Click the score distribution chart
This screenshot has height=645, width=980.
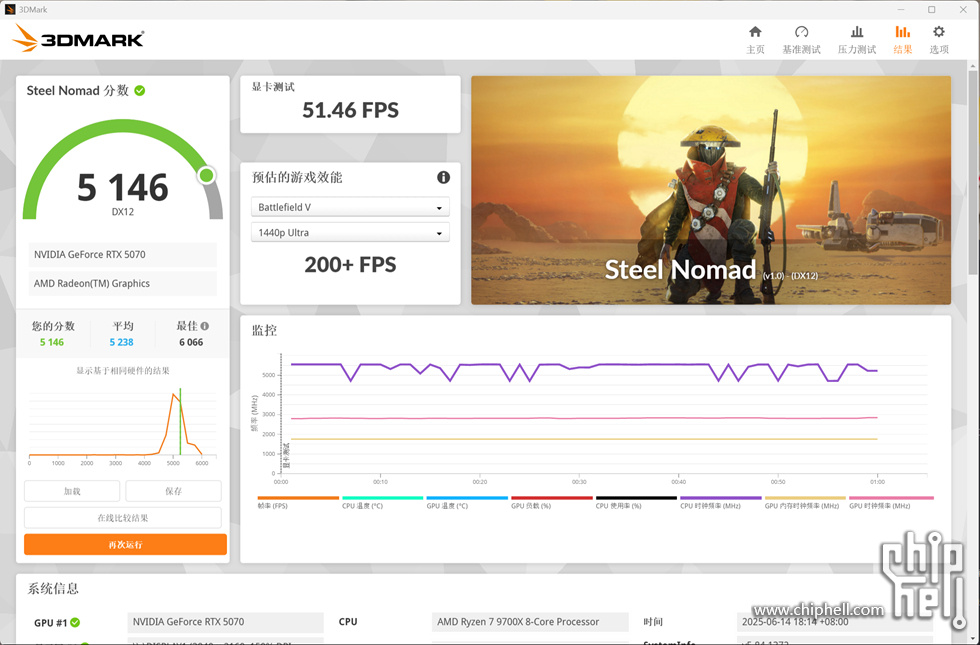pyautogui.click(x=122, y=425)
